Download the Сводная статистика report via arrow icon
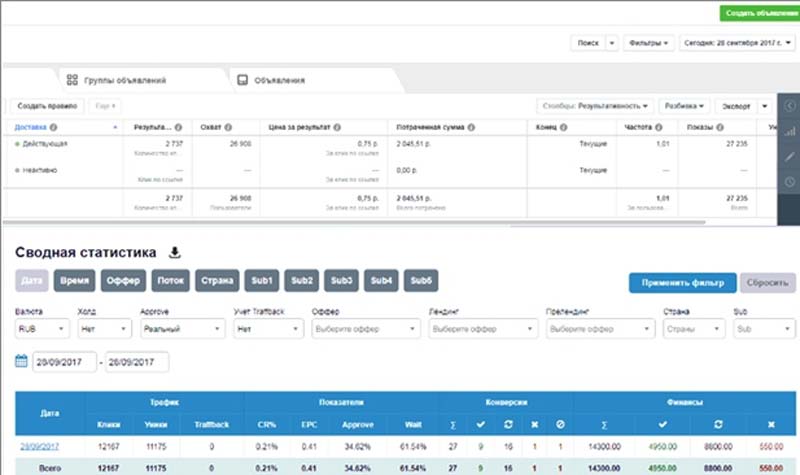The width and height of the screenshot is (800, 475). point(174,252)
